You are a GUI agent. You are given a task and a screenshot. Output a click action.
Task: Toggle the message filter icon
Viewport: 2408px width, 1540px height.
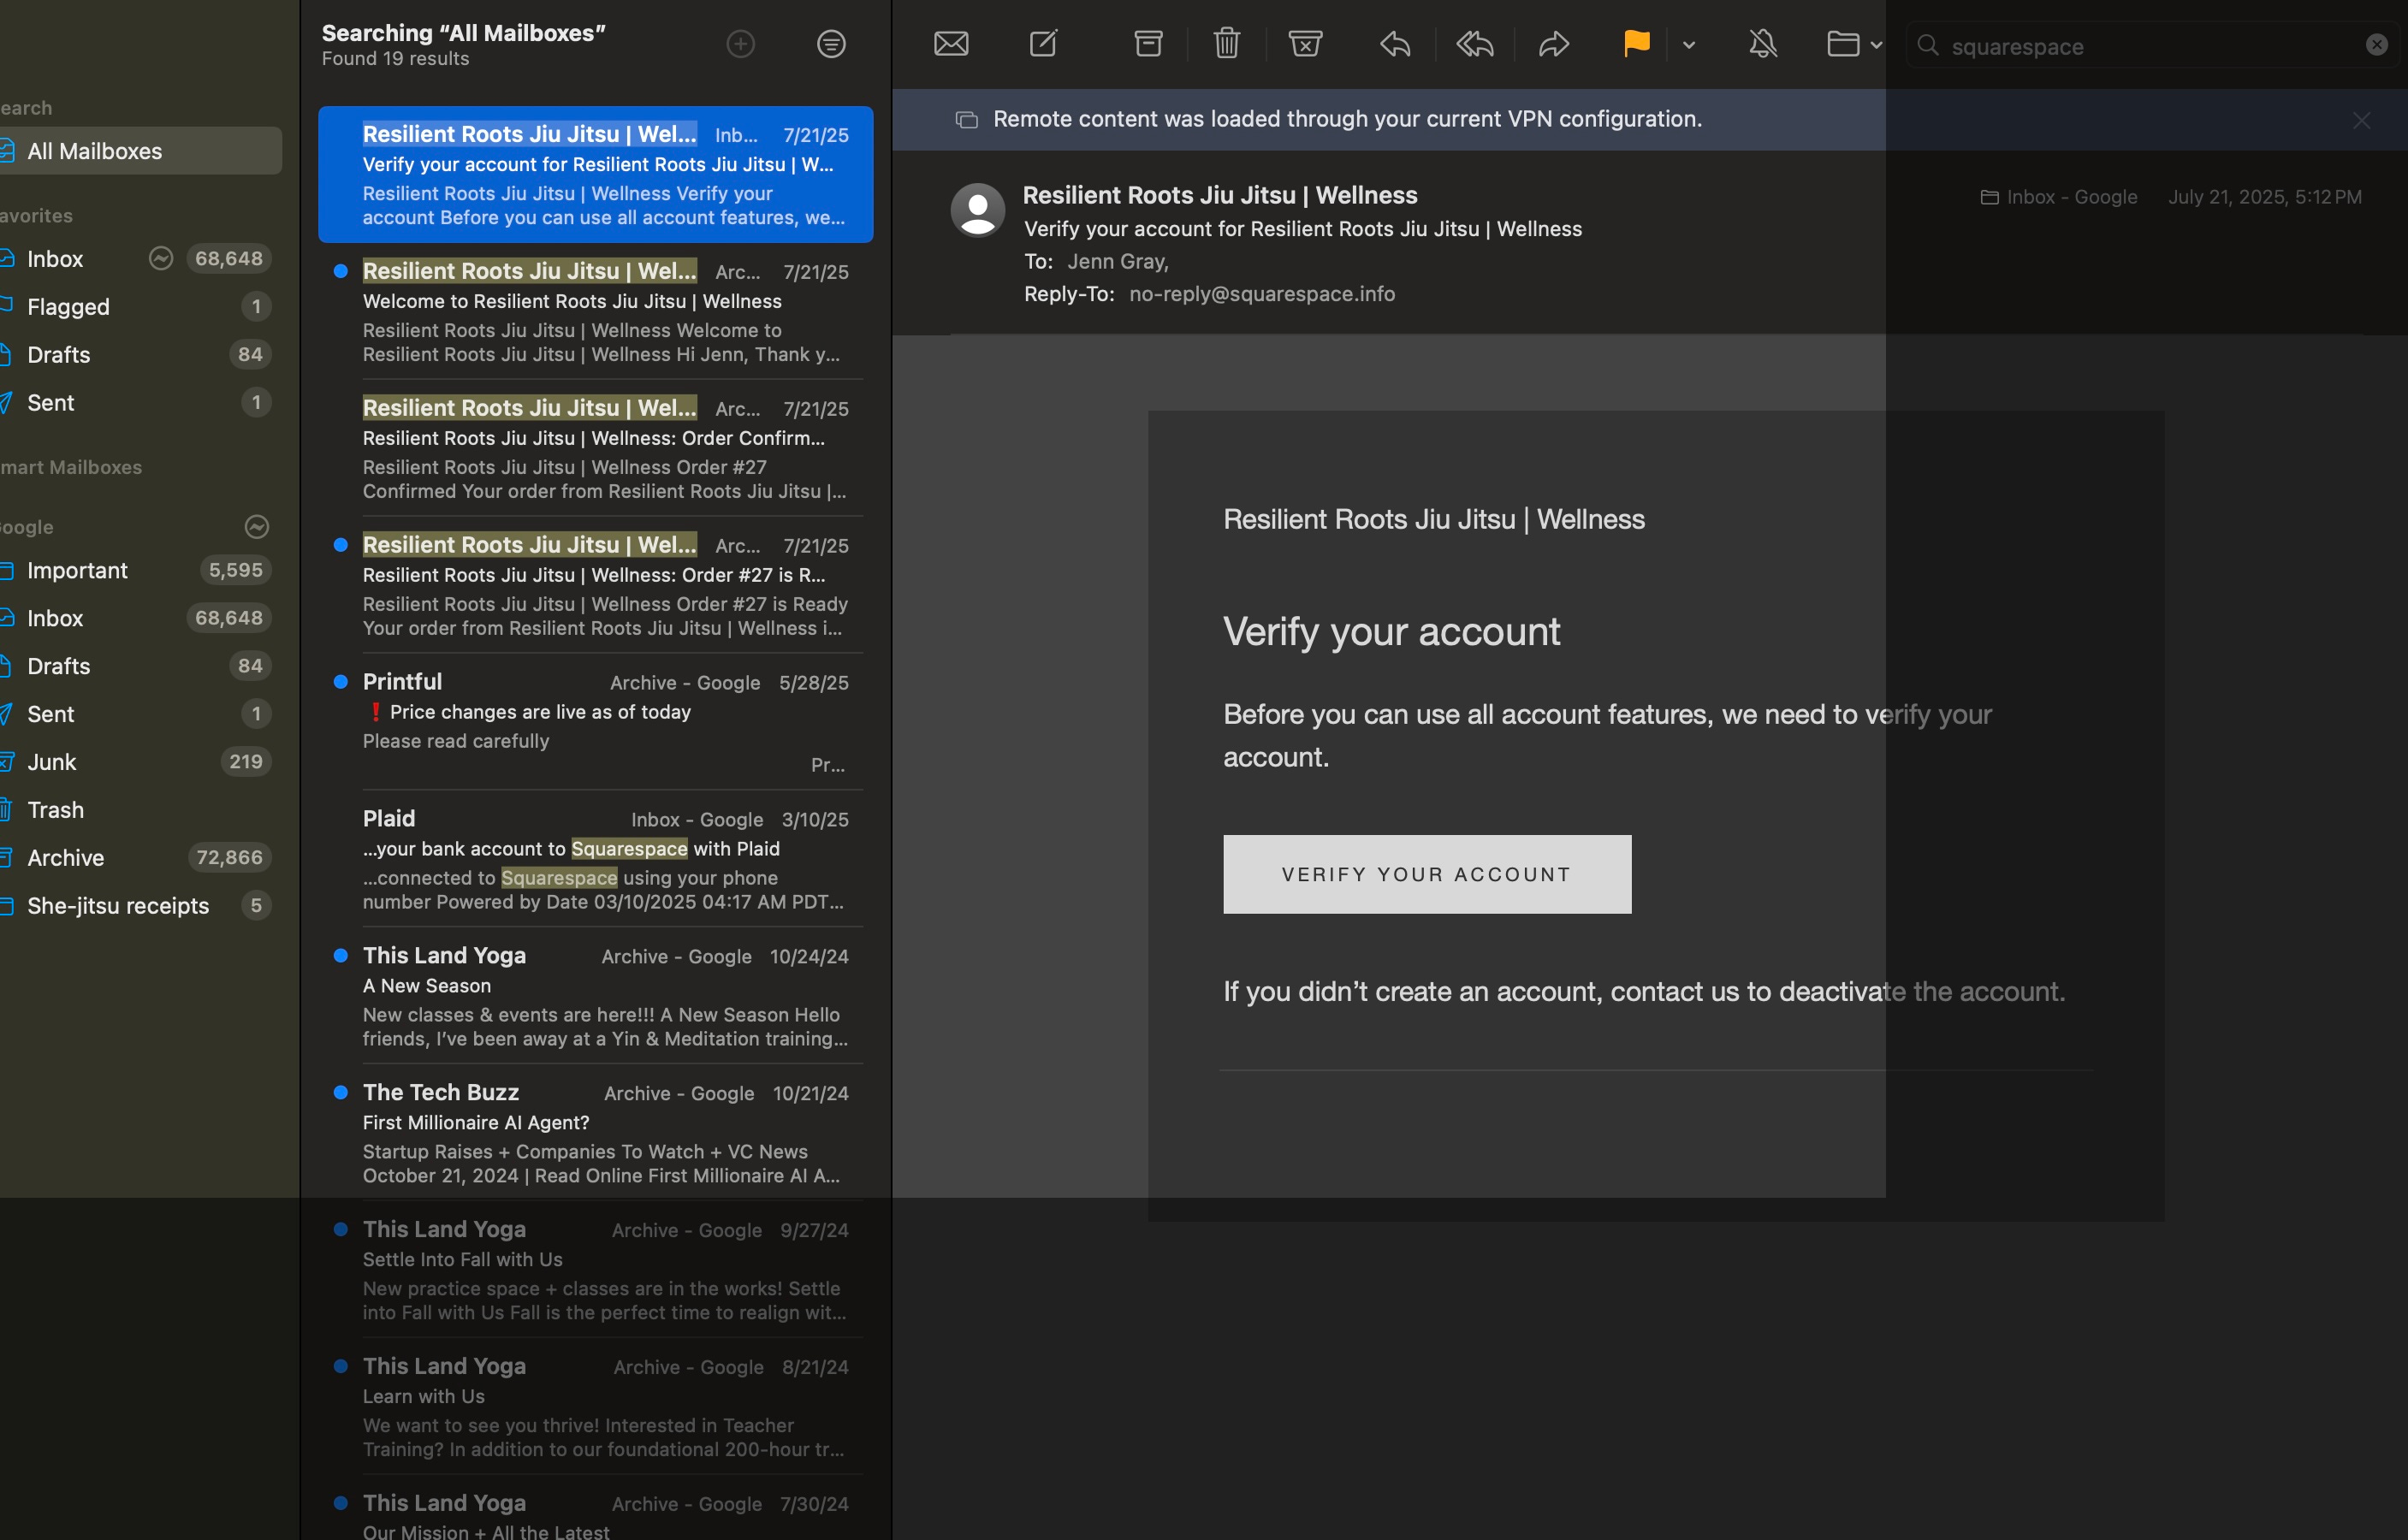click(831, 44)
